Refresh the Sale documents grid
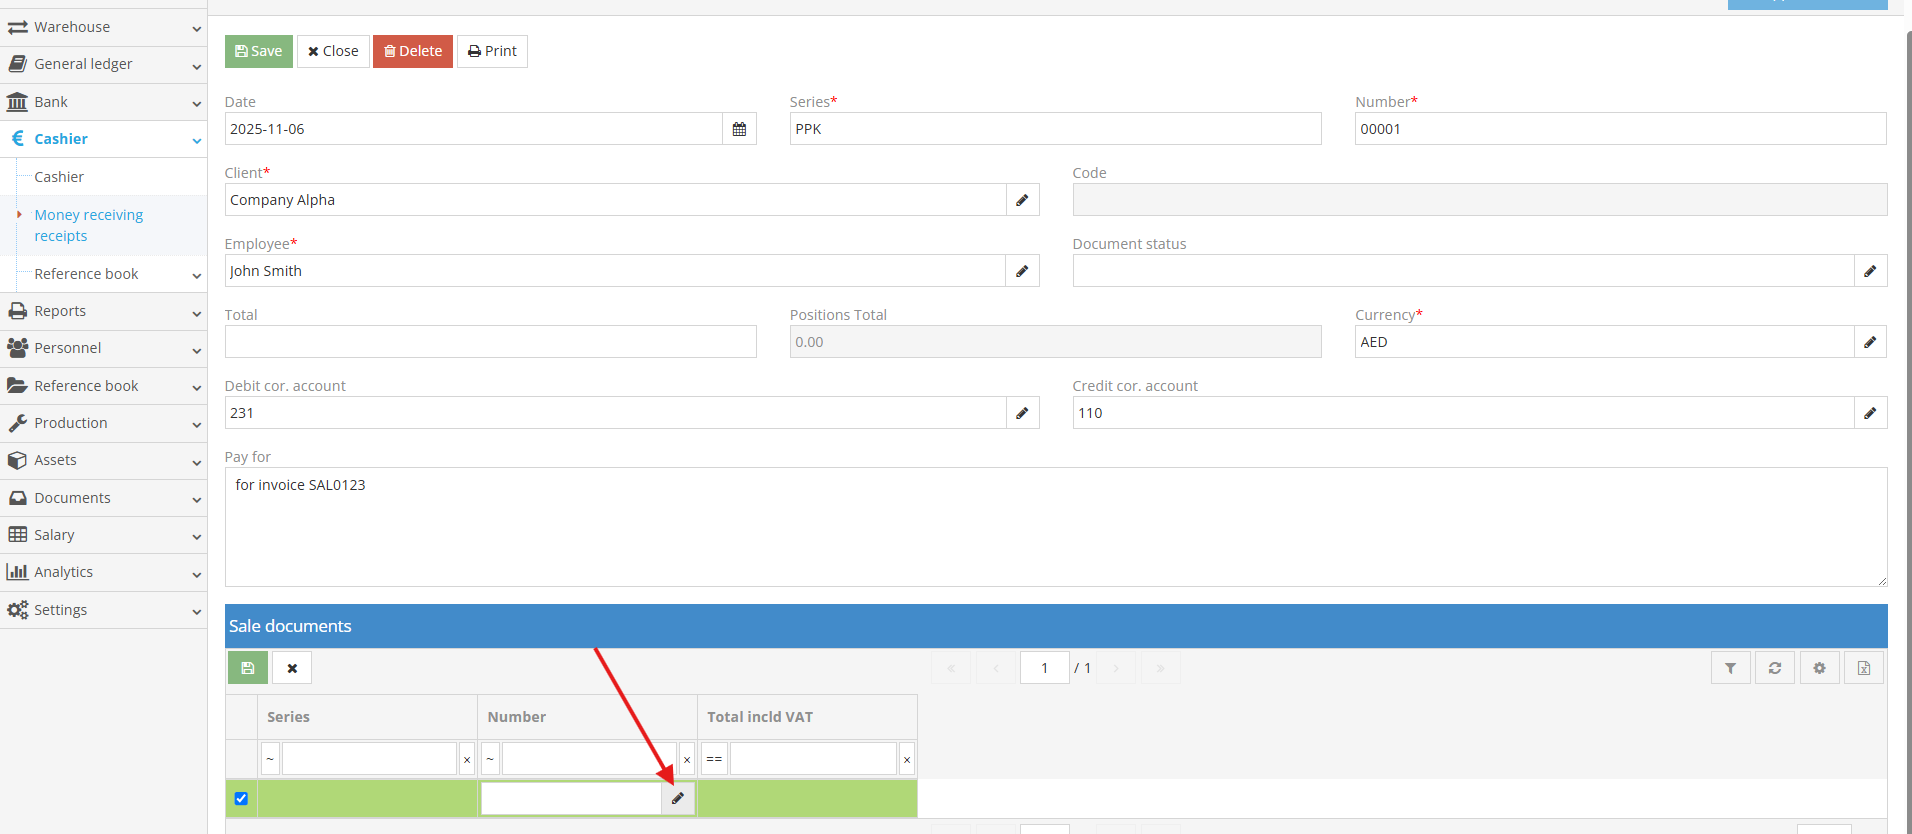The image size is (1912, 834). point(1775,668)
